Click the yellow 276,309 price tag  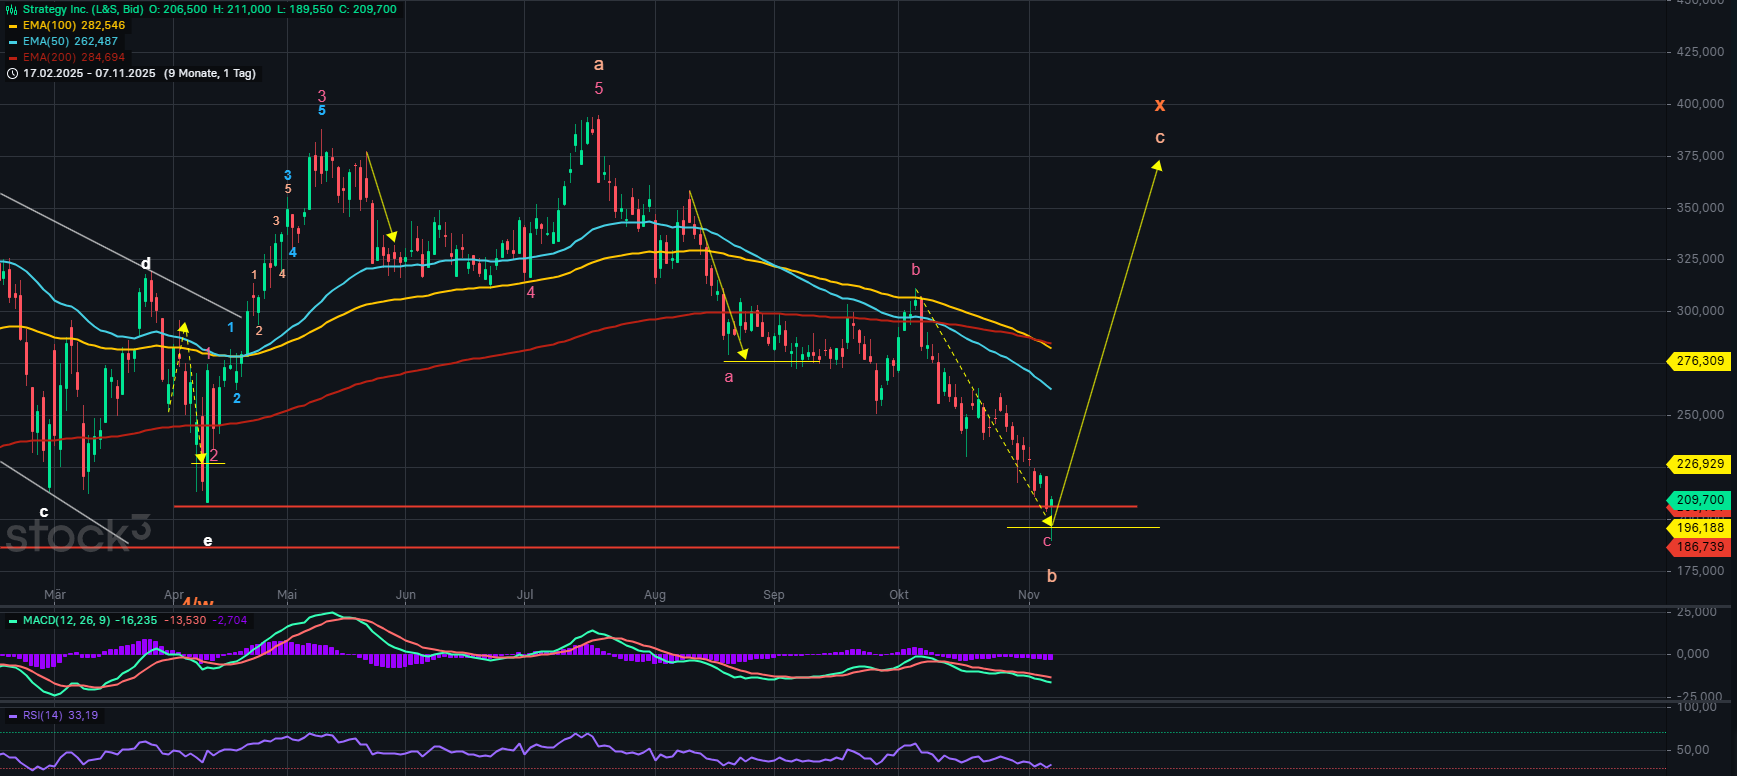click(x=1699, y=361)
